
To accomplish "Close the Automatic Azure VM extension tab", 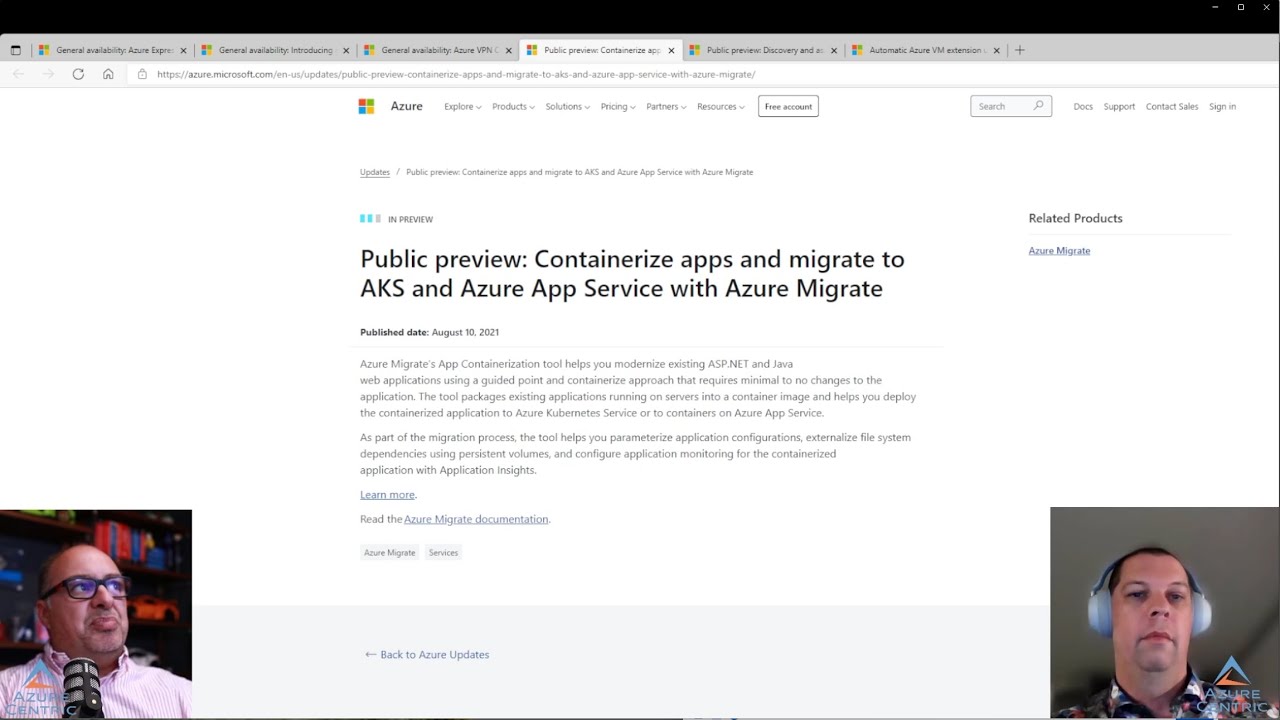I will point(996,50).
